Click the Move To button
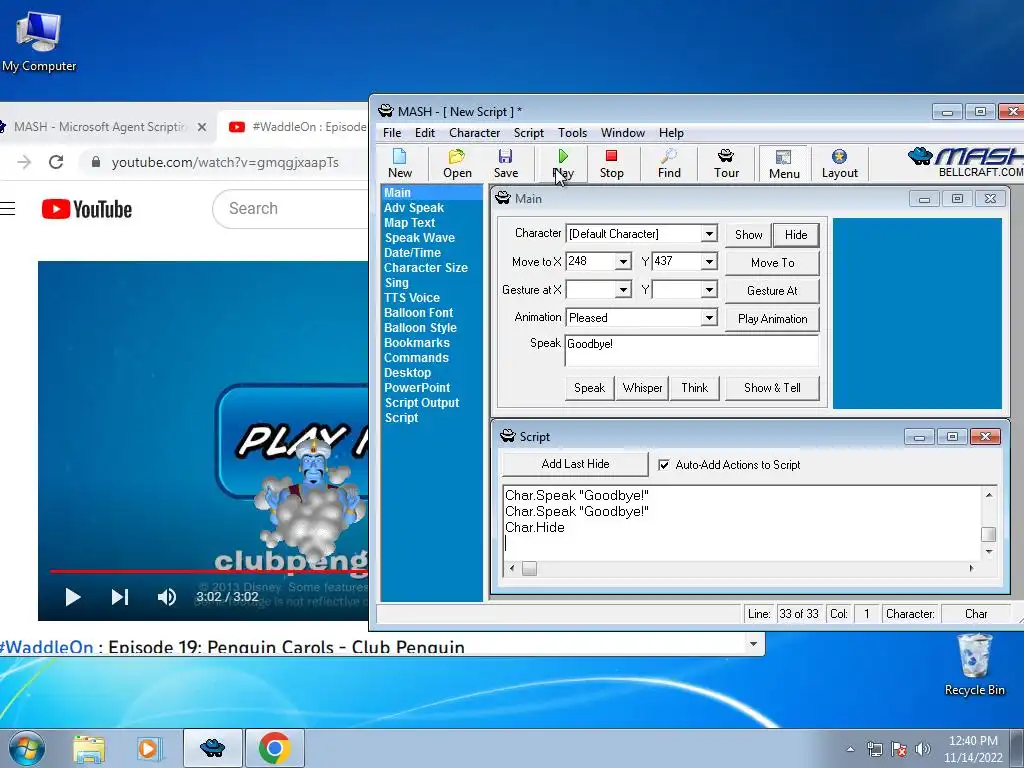 coord(772,263)
